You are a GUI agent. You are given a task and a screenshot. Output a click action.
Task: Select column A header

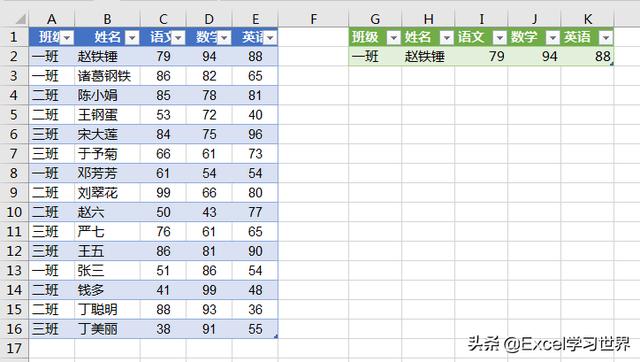coord(51,19)
